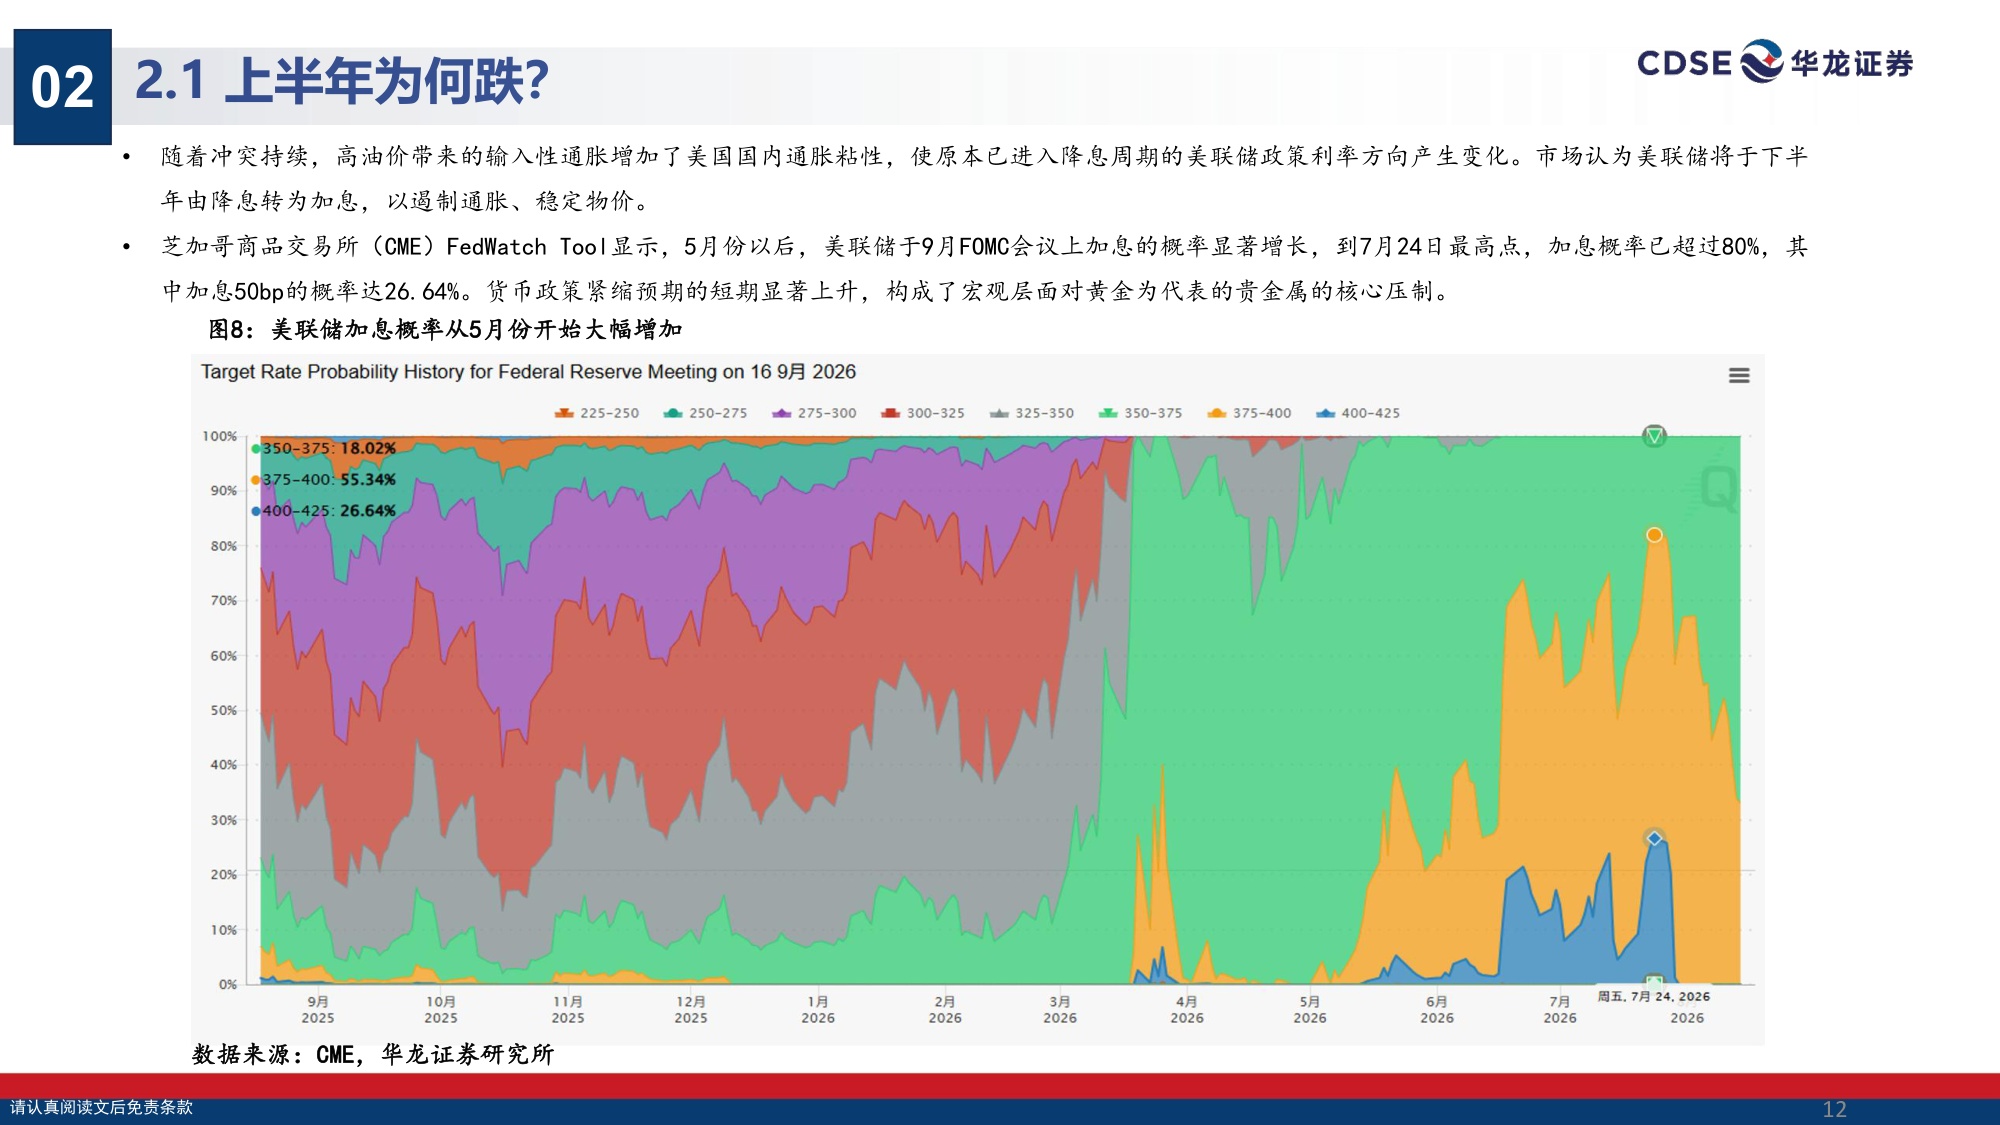Click the blue diamond data marker
2000x1125 pixels.
click(x=1654, y=838)
